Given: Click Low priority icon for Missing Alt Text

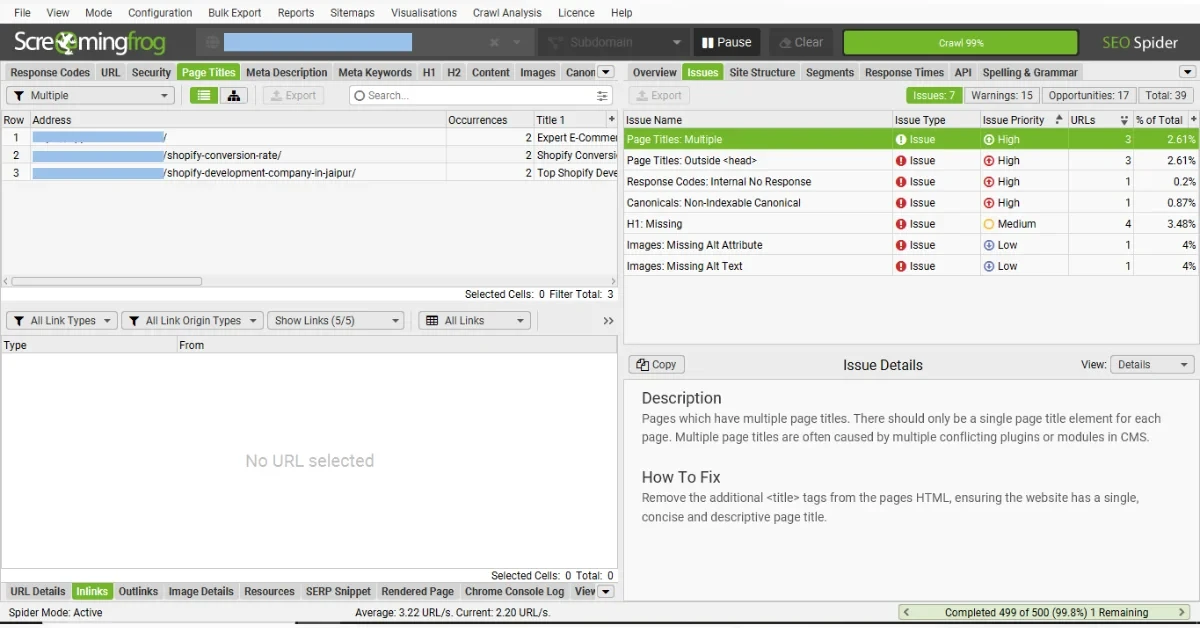Looking at the screenshot, I should pyautogui.click(x=989, y=266).
